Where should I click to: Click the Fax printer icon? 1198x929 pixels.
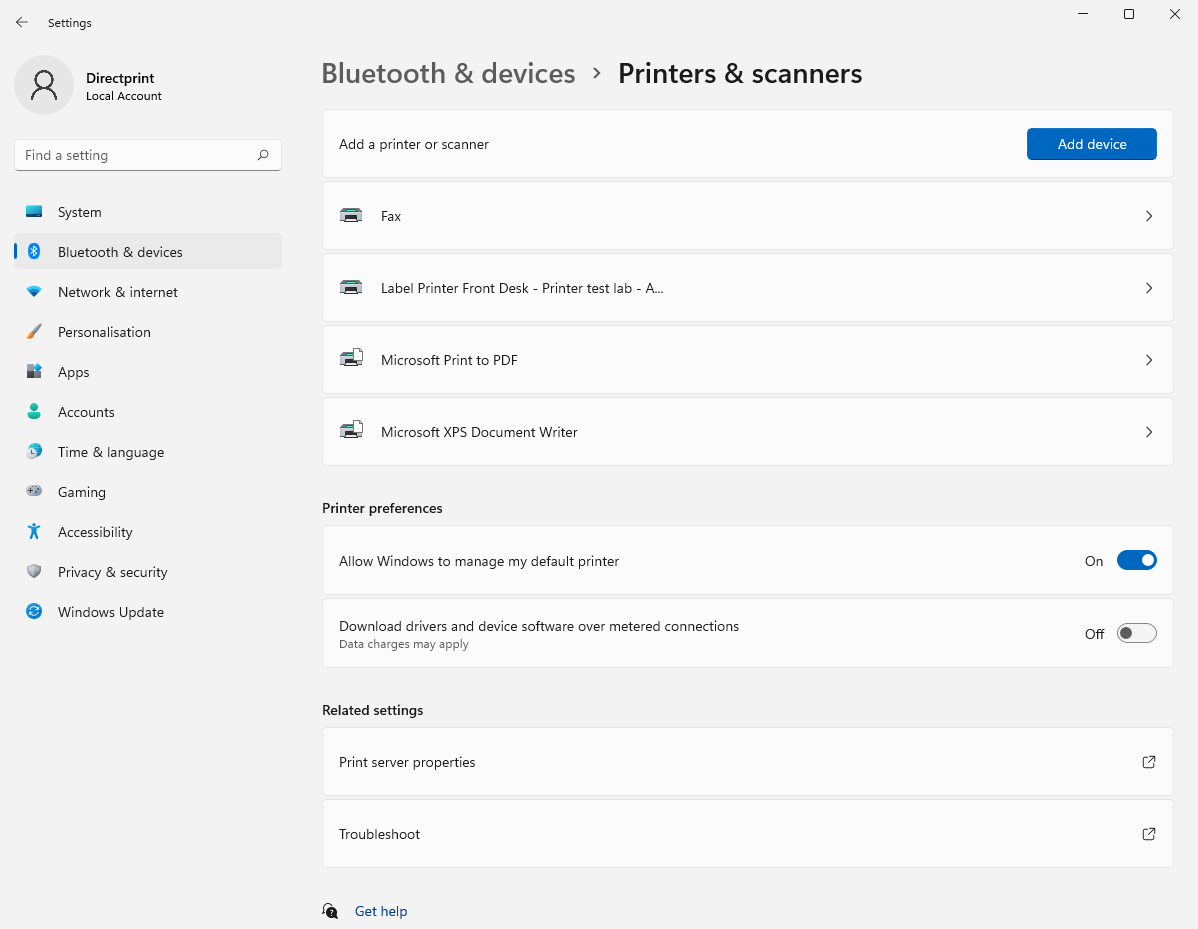coord(351,215)
